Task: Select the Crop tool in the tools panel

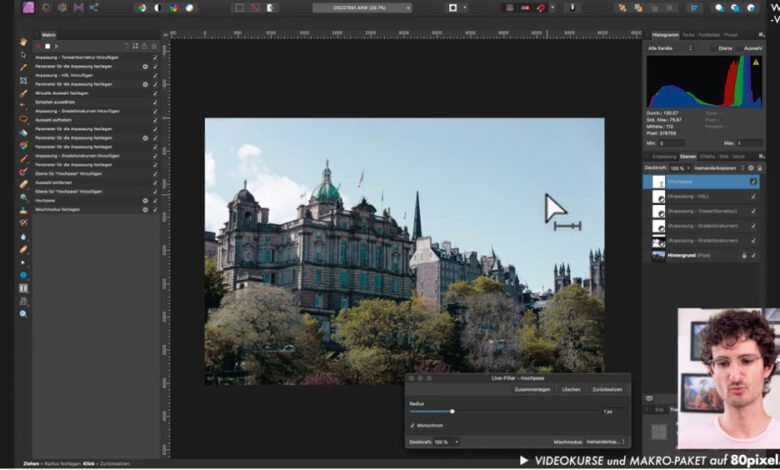Action: [x=23, y=80]
